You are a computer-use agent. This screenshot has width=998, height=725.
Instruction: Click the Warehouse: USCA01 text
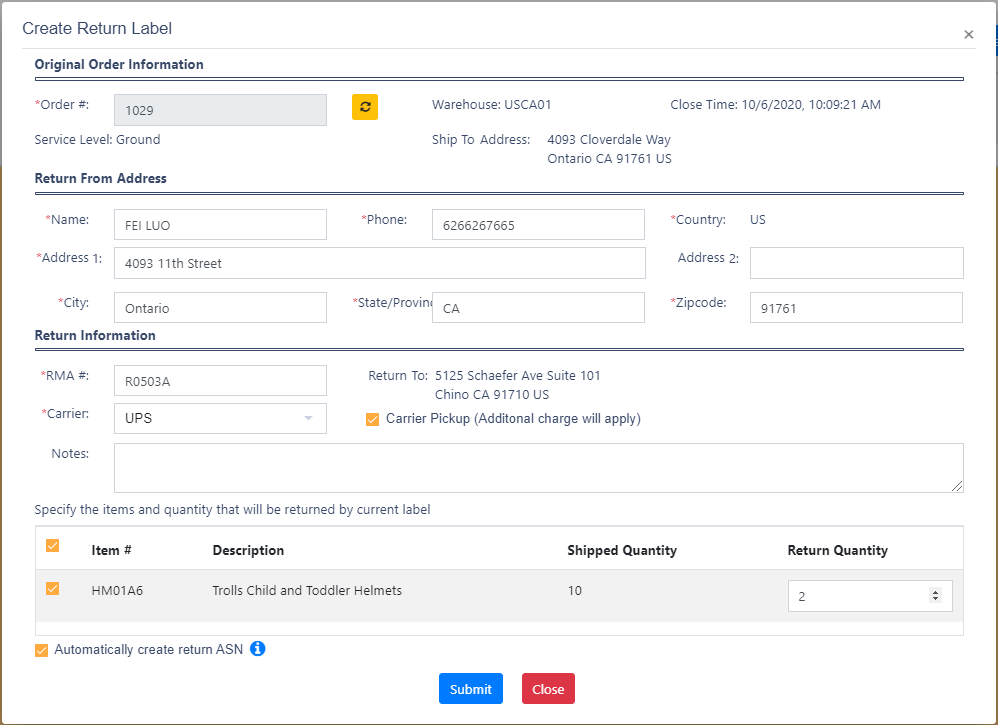[491, 104]
